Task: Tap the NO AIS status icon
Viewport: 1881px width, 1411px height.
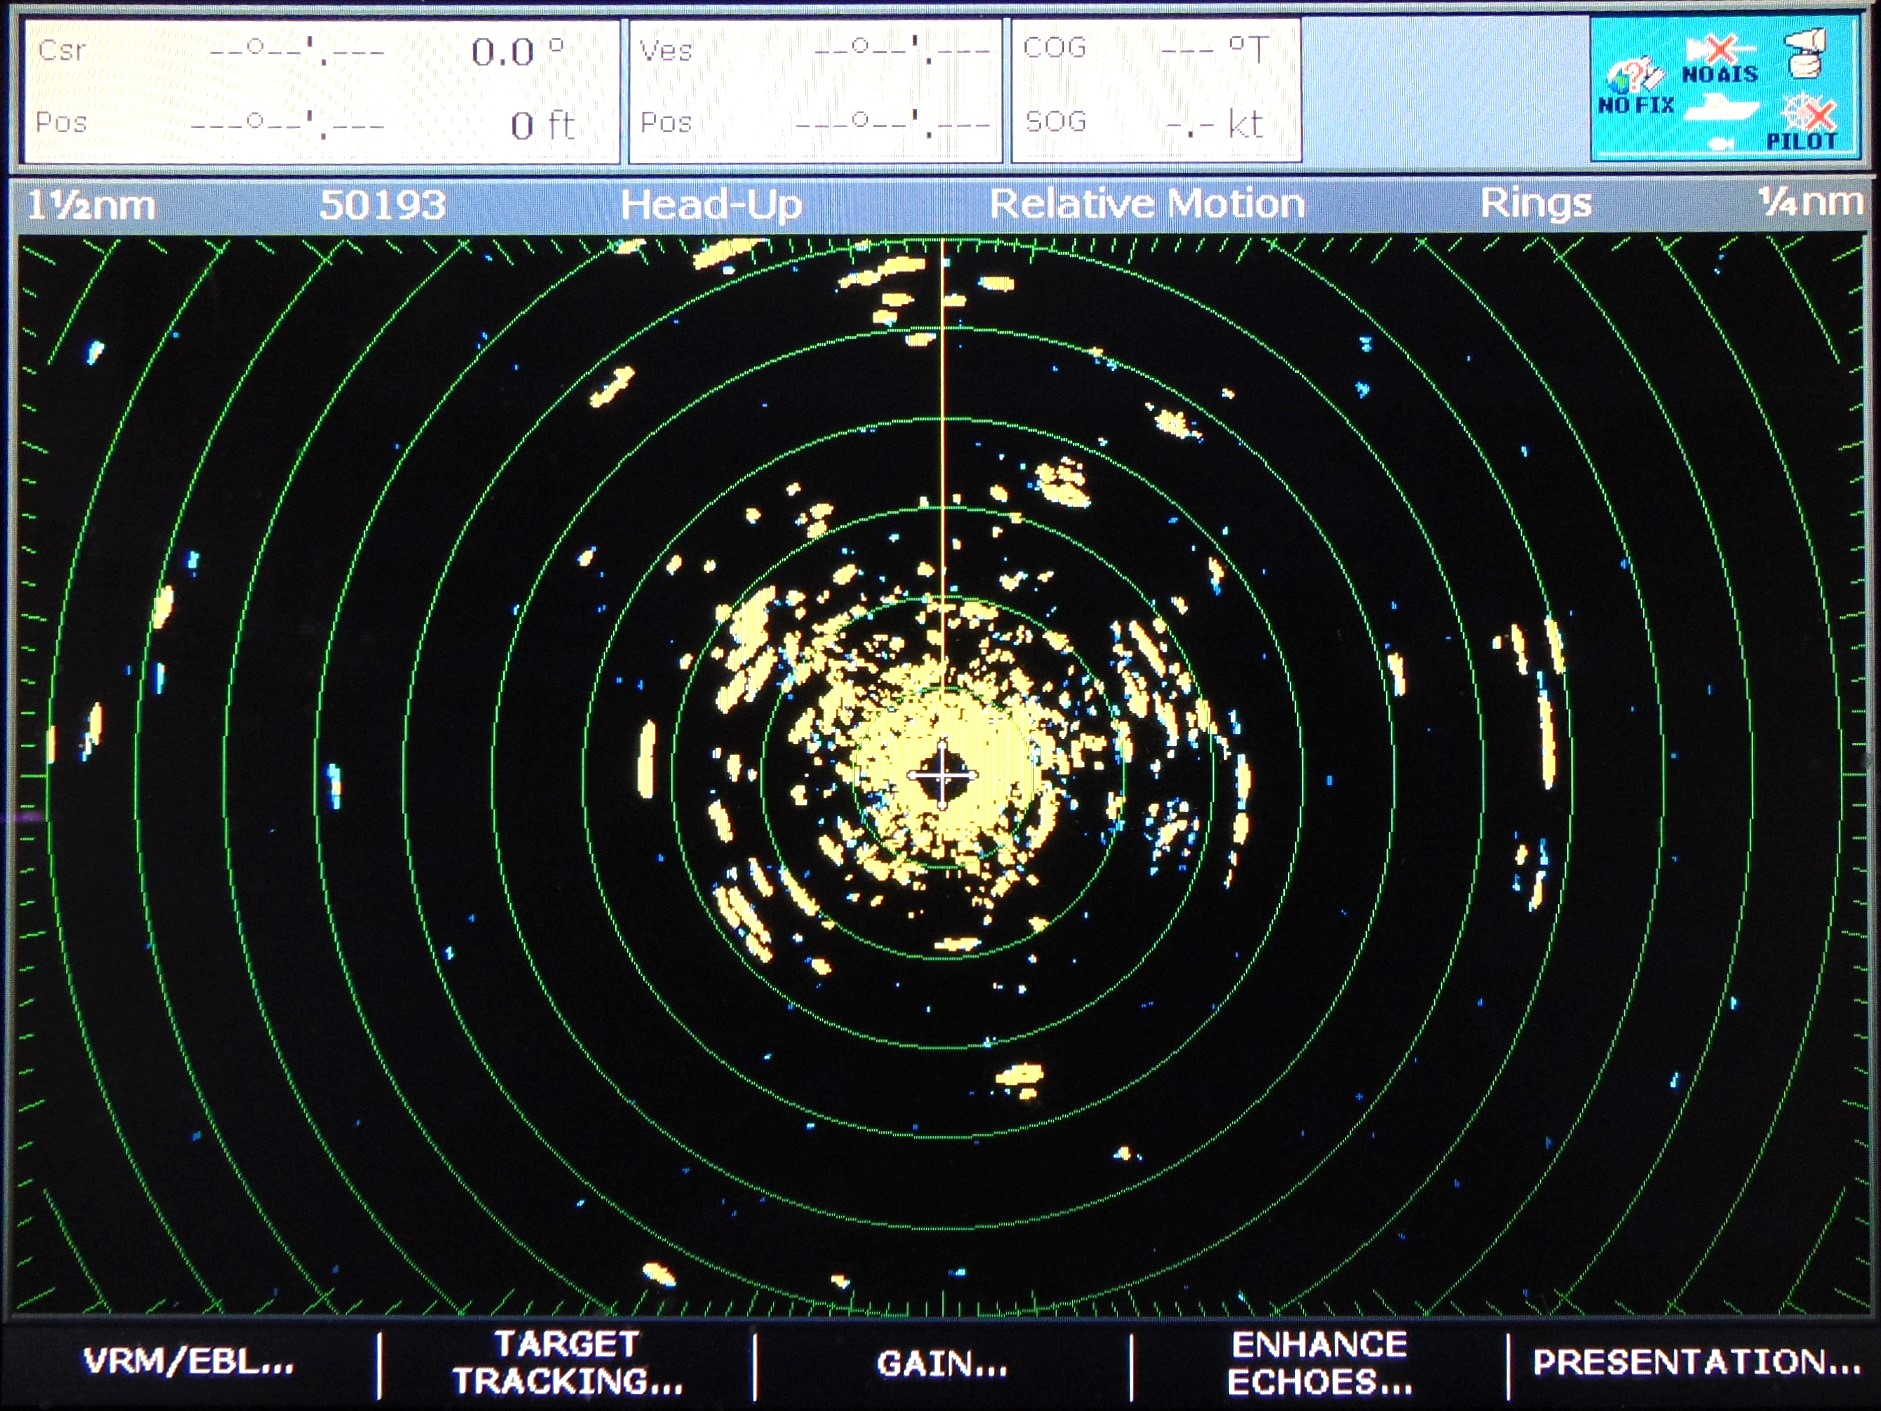Action: pos(1720,60)
